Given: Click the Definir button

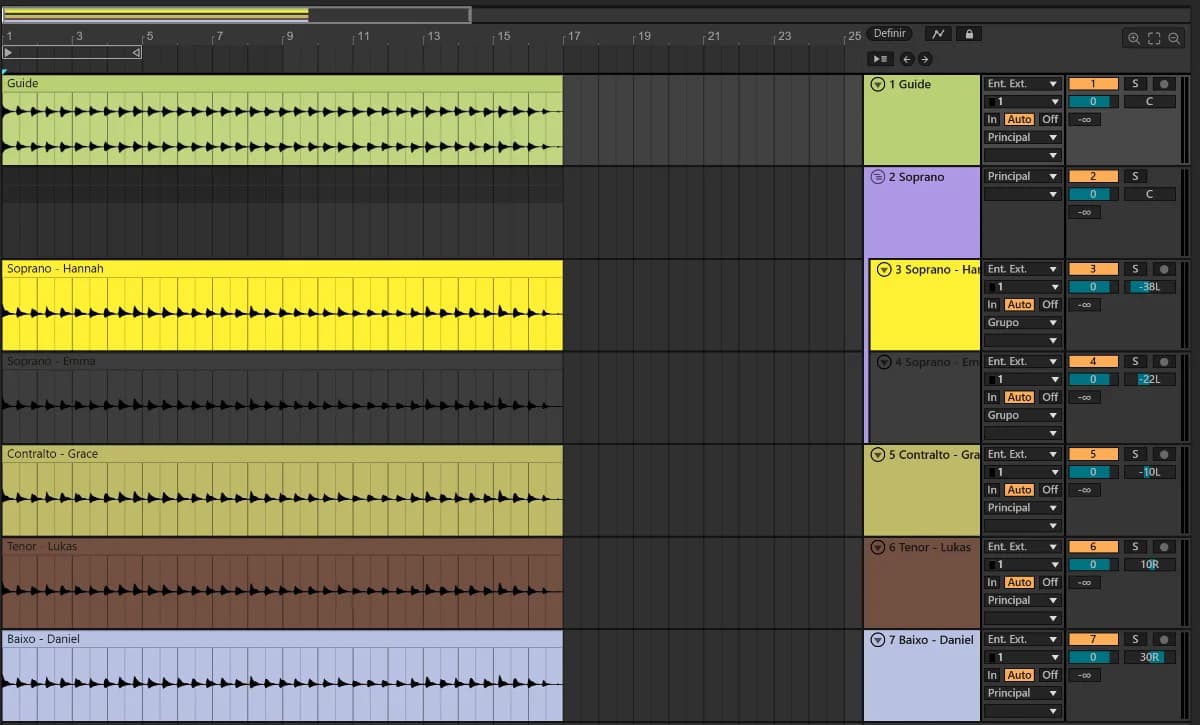Looking at the screenshot, I should click(889, 34).
